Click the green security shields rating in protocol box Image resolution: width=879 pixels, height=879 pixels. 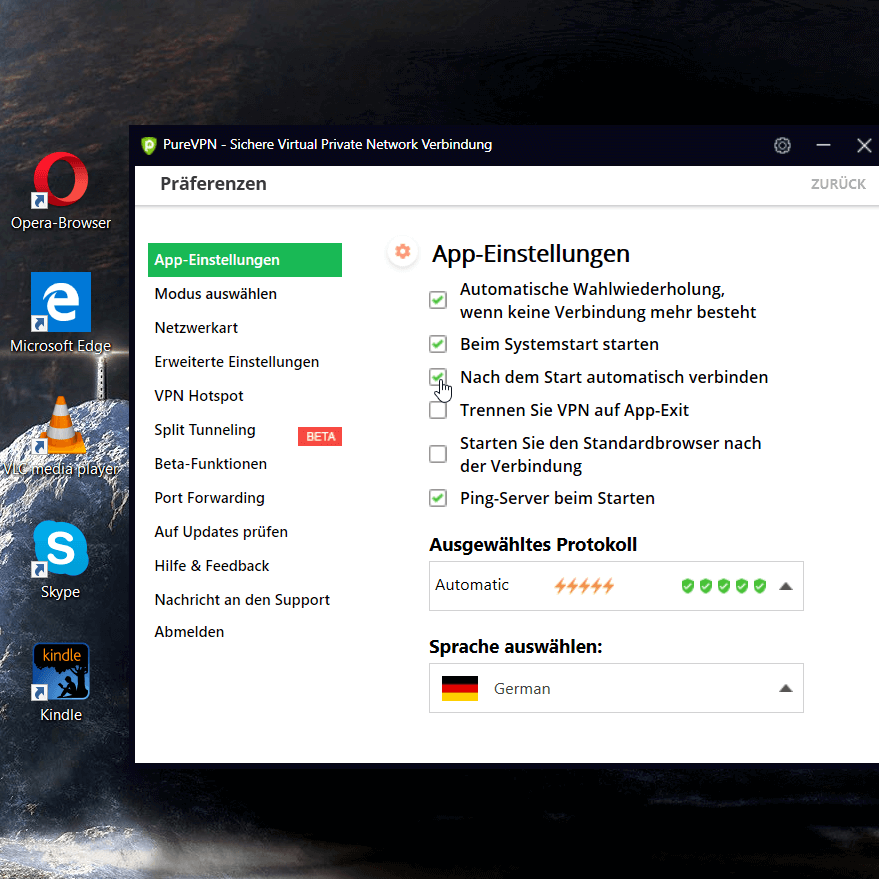click(x=723, y=586)
